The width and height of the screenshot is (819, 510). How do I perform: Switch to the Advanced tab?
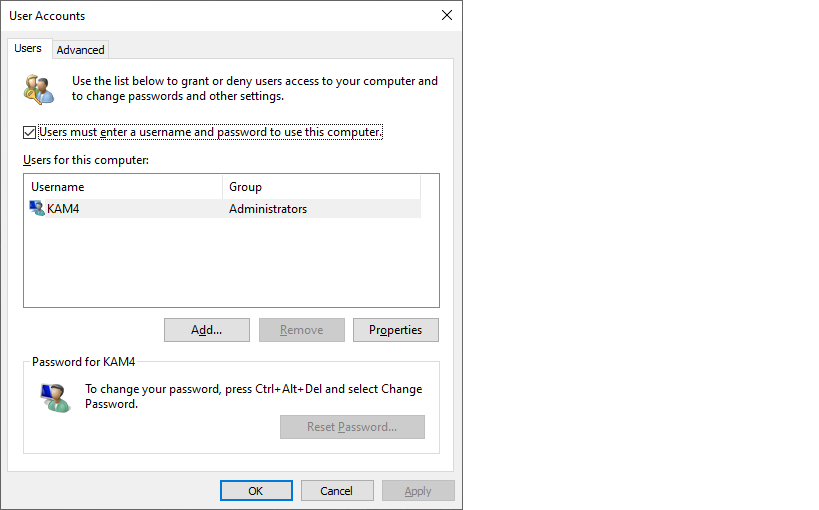pos(80,50)
